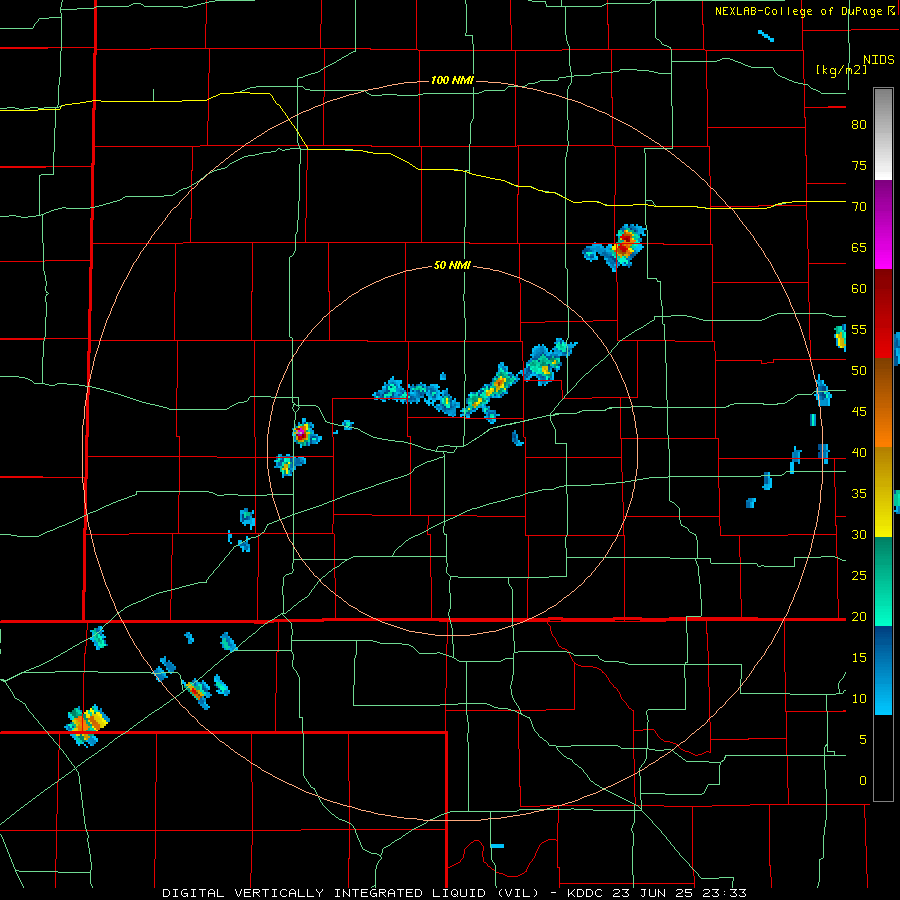This screenshot has height=900, width=900.
Task: Click the 75 value on color scale
Action: tap(859, 166)
